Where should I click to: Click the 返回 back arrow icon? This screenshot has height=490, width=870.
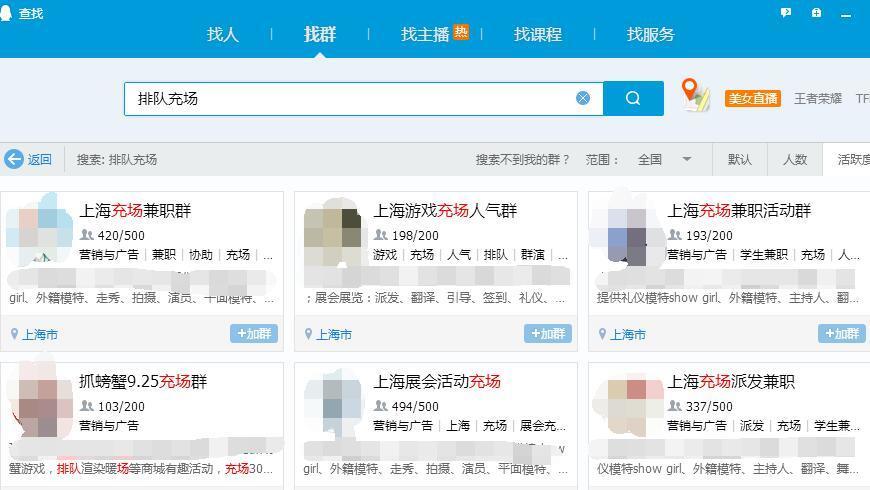tap(13, 159)
